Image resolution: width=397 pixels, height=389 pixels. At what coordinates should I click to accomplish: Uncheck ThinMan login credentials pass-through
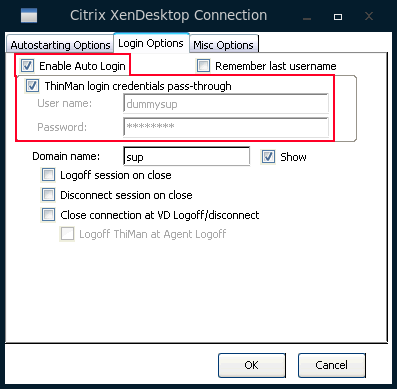[x=32, y=86]
